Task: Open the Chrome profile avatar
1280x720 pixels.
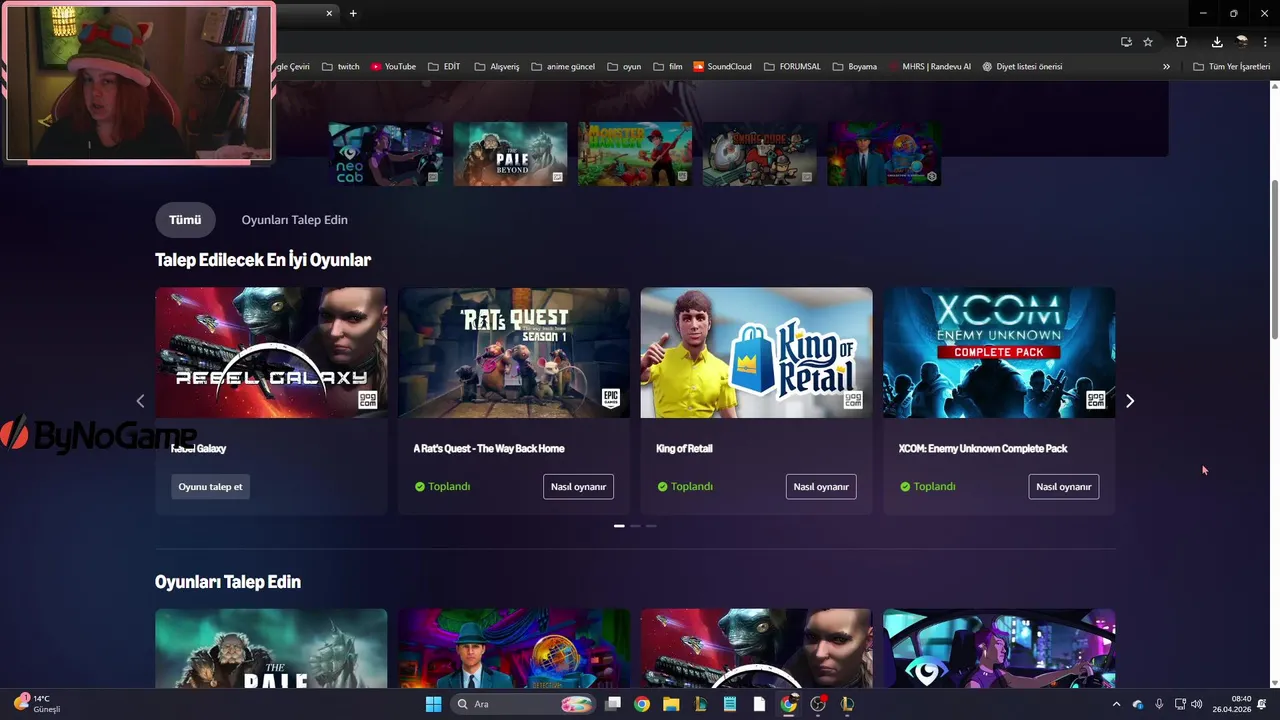Action: [x=1242, y=42]
